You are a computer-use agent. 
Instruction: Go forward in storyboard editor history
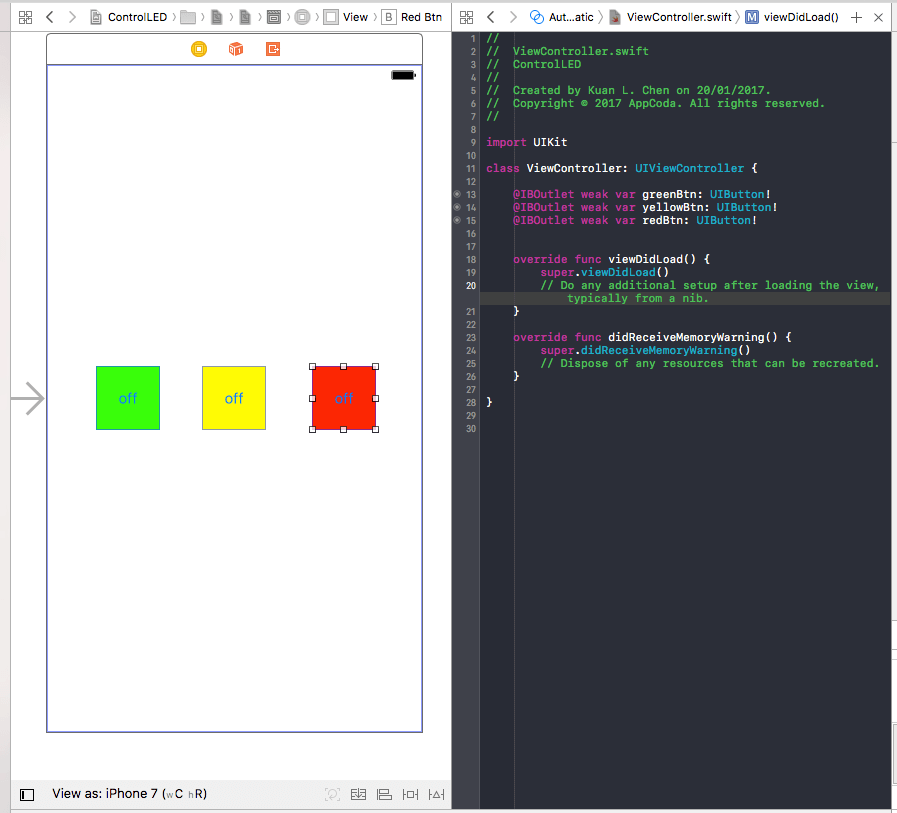tap(72, 17)
